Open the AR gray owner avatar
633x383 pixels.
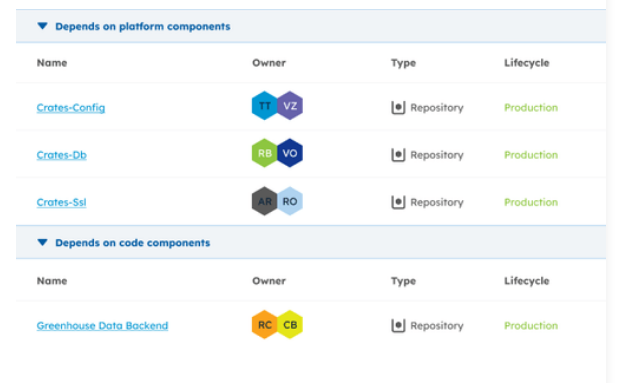tap(264, 201)
